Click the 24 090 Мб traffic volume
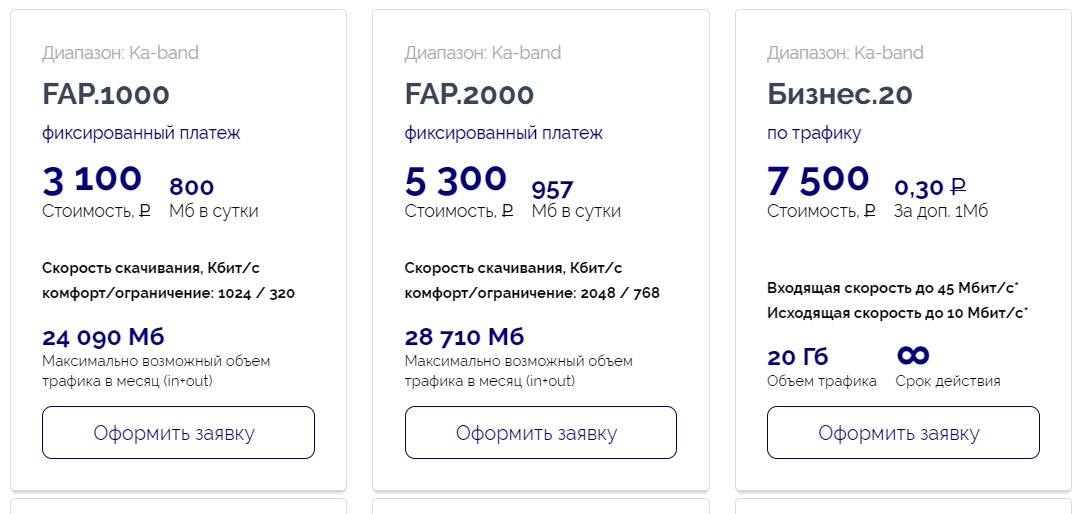This screenshot has width=1087, height=514. point(103,337)
